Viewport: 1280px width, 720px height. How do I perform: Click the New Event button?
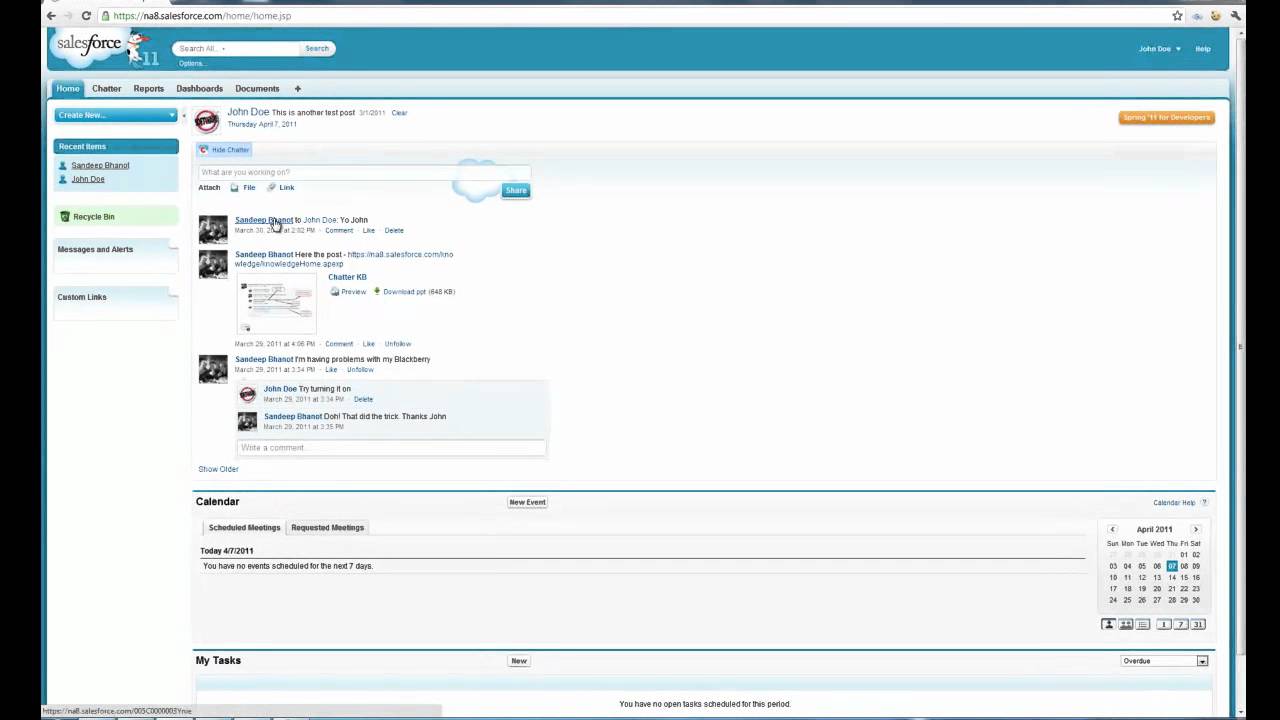(527, 502)
